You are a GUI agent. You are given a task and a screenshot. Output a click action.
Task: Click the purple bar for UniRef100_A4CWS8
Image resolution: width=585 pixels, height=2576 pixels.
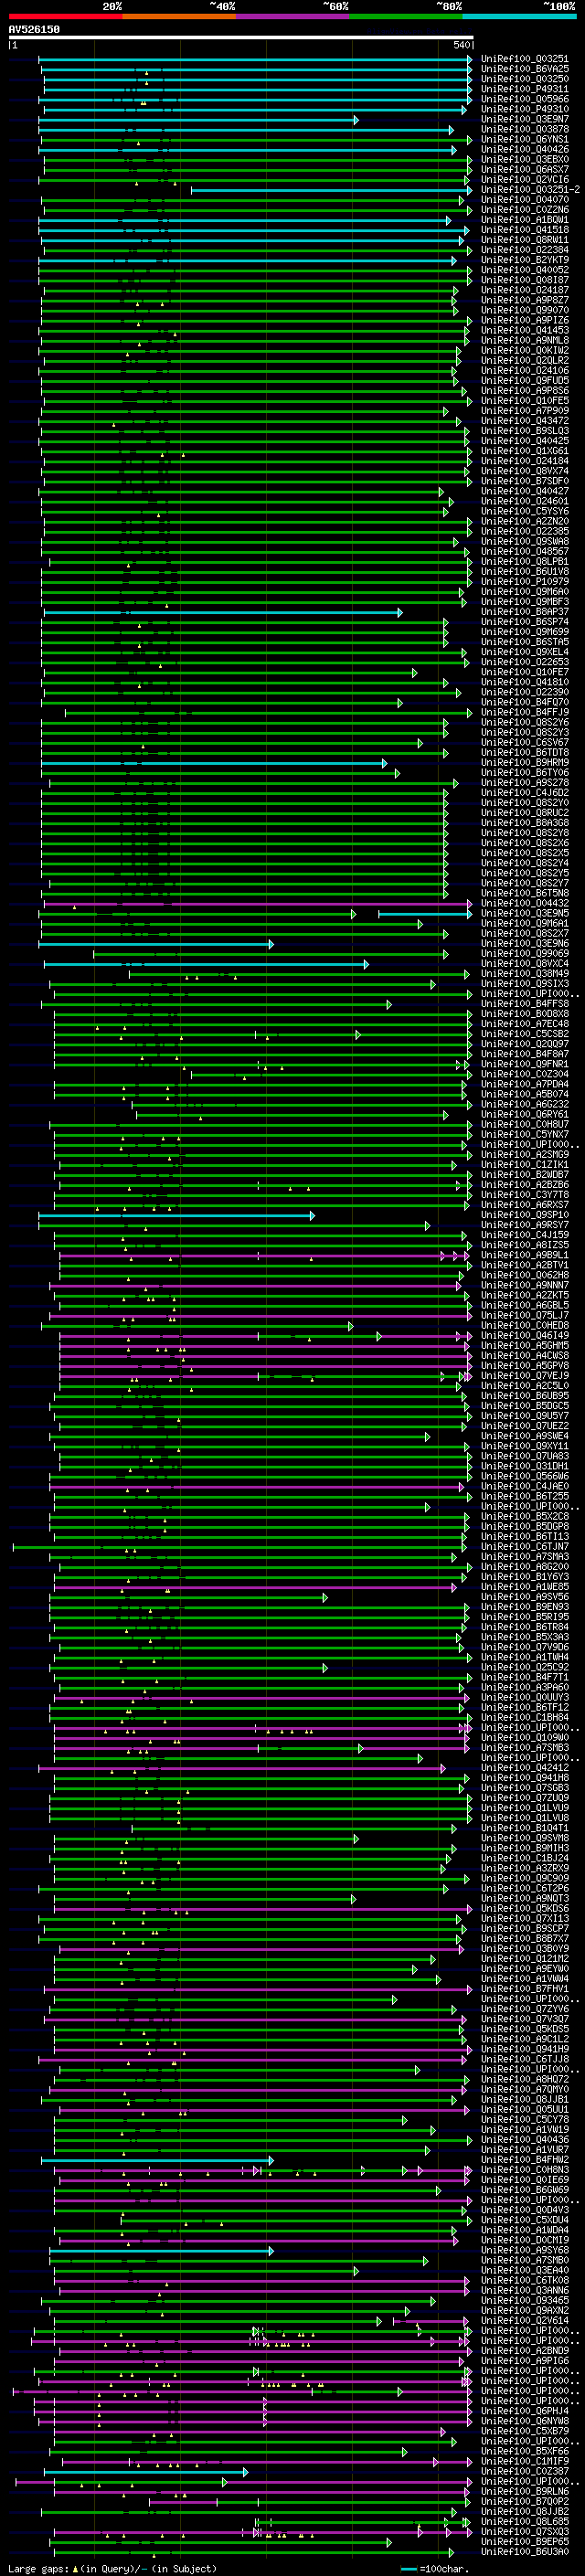click(x=265, y=1356)
